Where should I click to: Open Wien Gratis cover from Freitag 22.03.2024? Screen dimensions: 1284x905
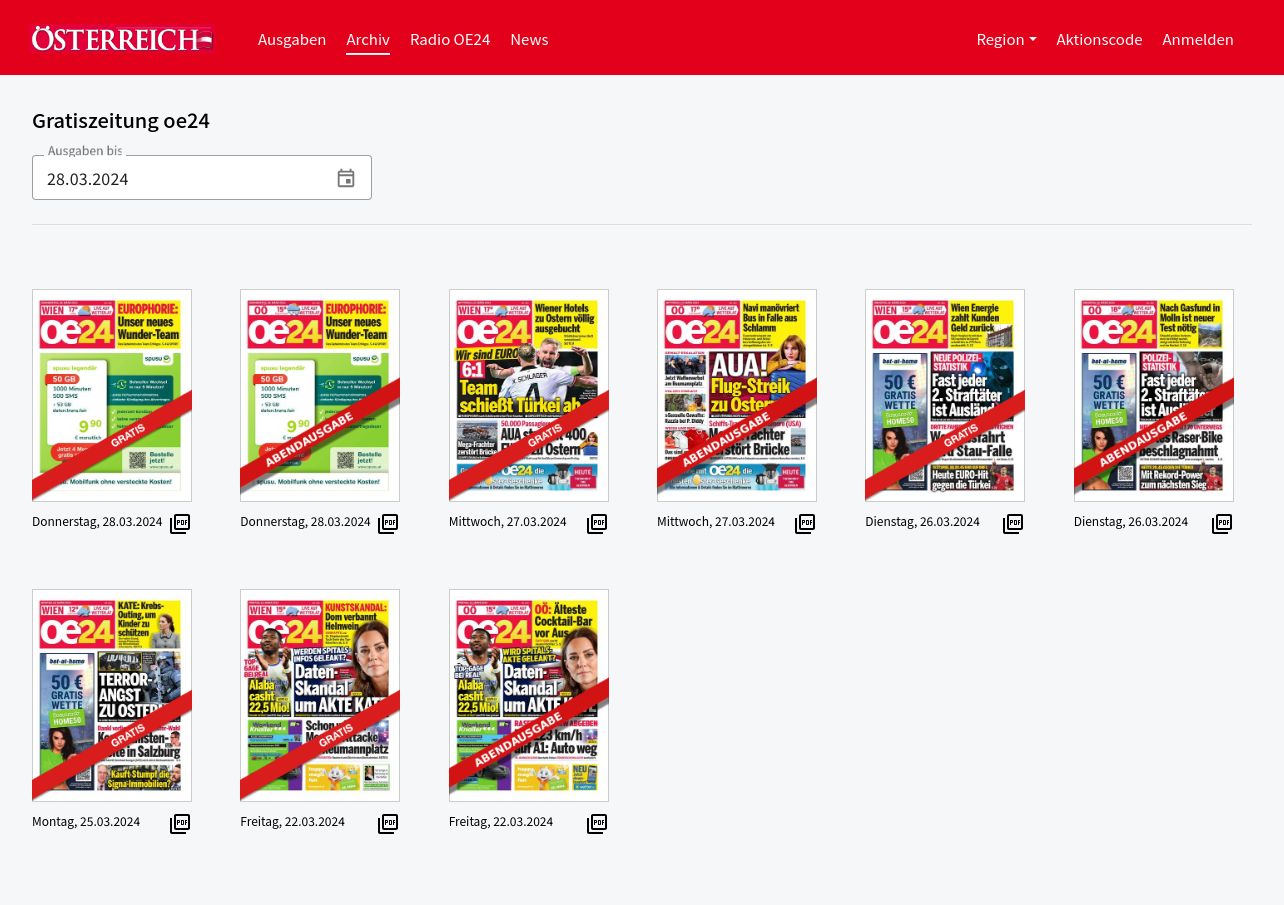(320, 695)
